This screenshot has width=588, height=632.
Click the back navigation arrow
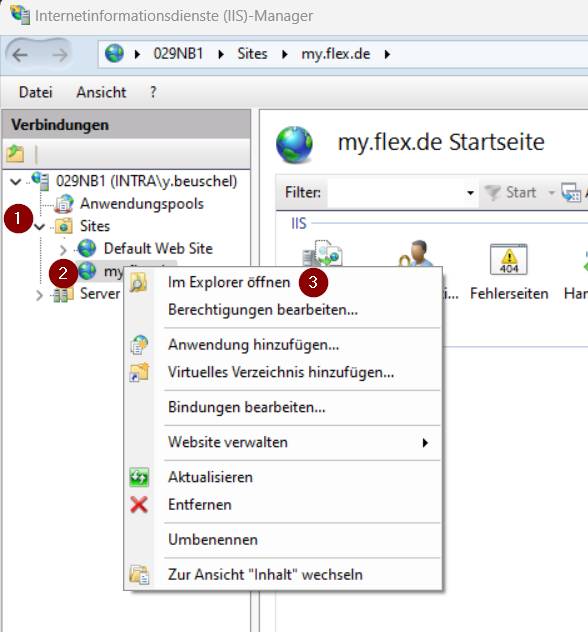point(20,54)
